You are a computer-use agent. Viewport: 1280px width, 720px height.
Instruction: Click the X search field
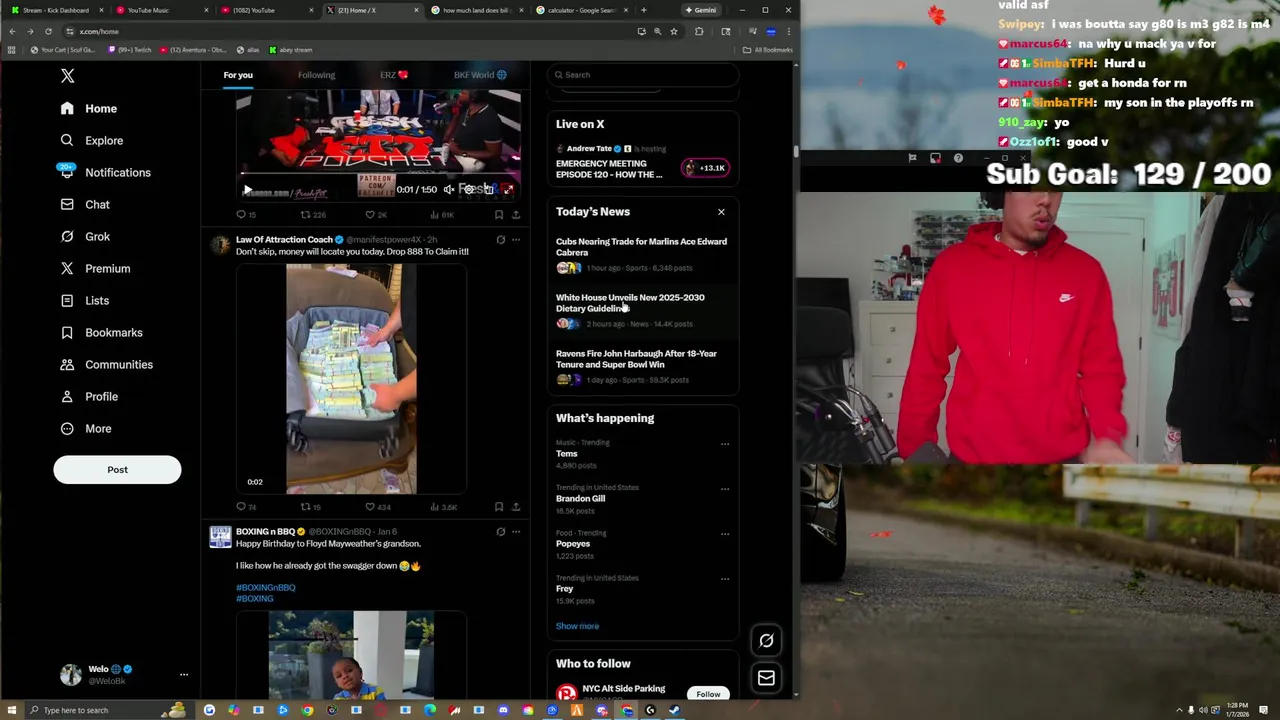[643, 75]
